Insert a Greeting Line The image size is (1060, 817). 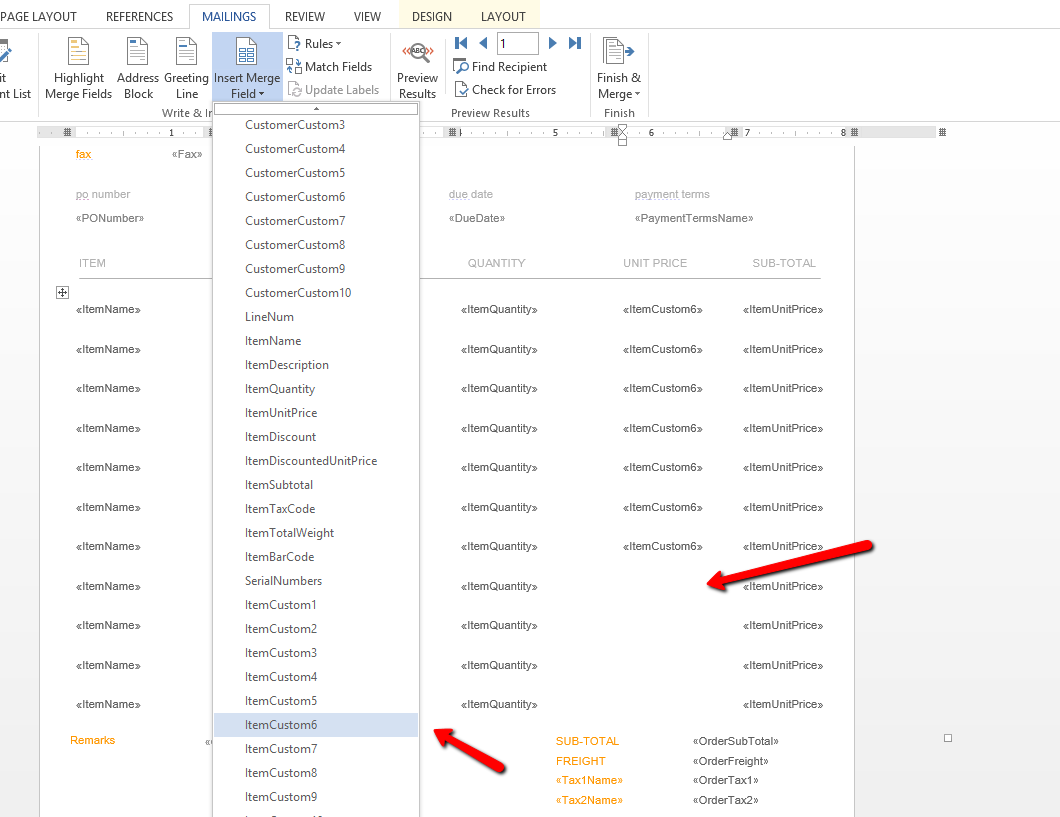(x=187, y=68)
